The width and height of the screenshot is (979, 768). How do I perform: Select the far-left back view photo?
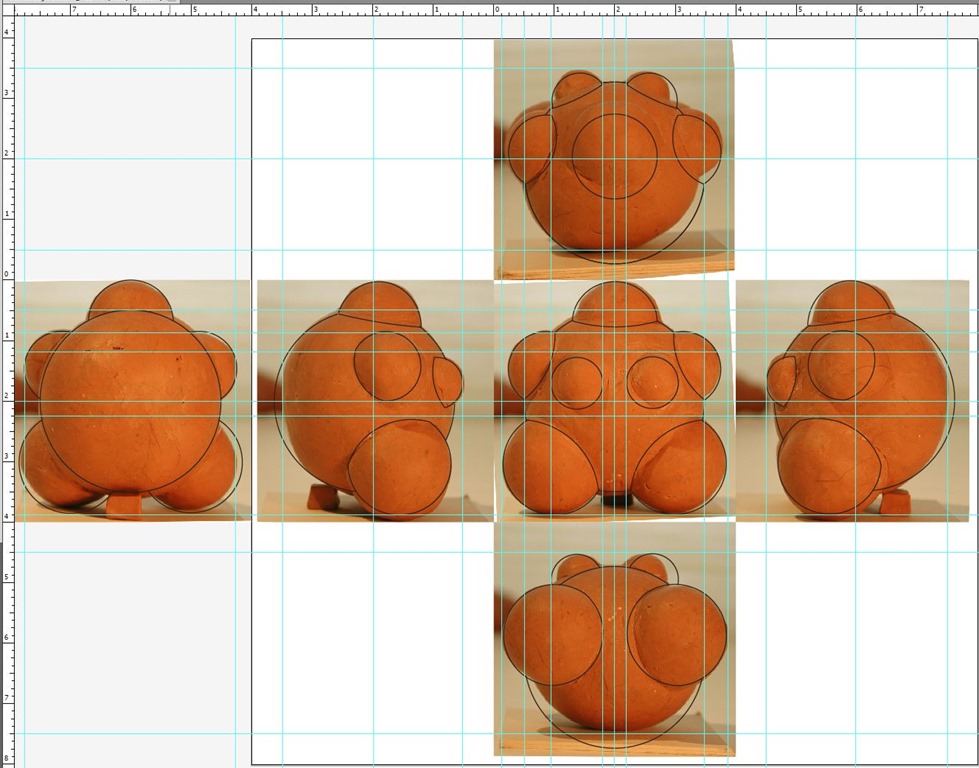[x=130, y=400]
